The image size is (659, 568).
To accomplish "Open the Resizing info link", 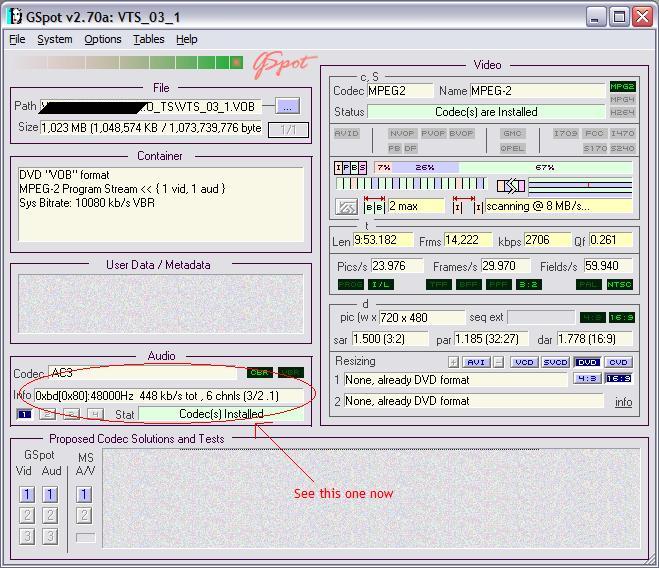I will pyautogui.click(x=623, y=402).
